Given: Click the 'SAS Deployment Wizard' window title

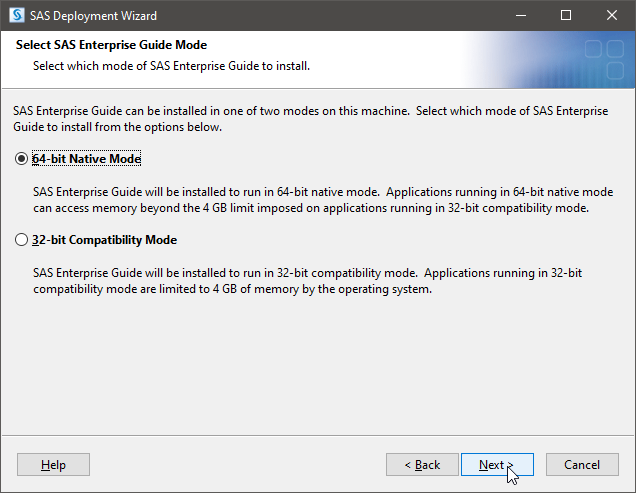Looking at the screenshot, I should pos(93,15).
